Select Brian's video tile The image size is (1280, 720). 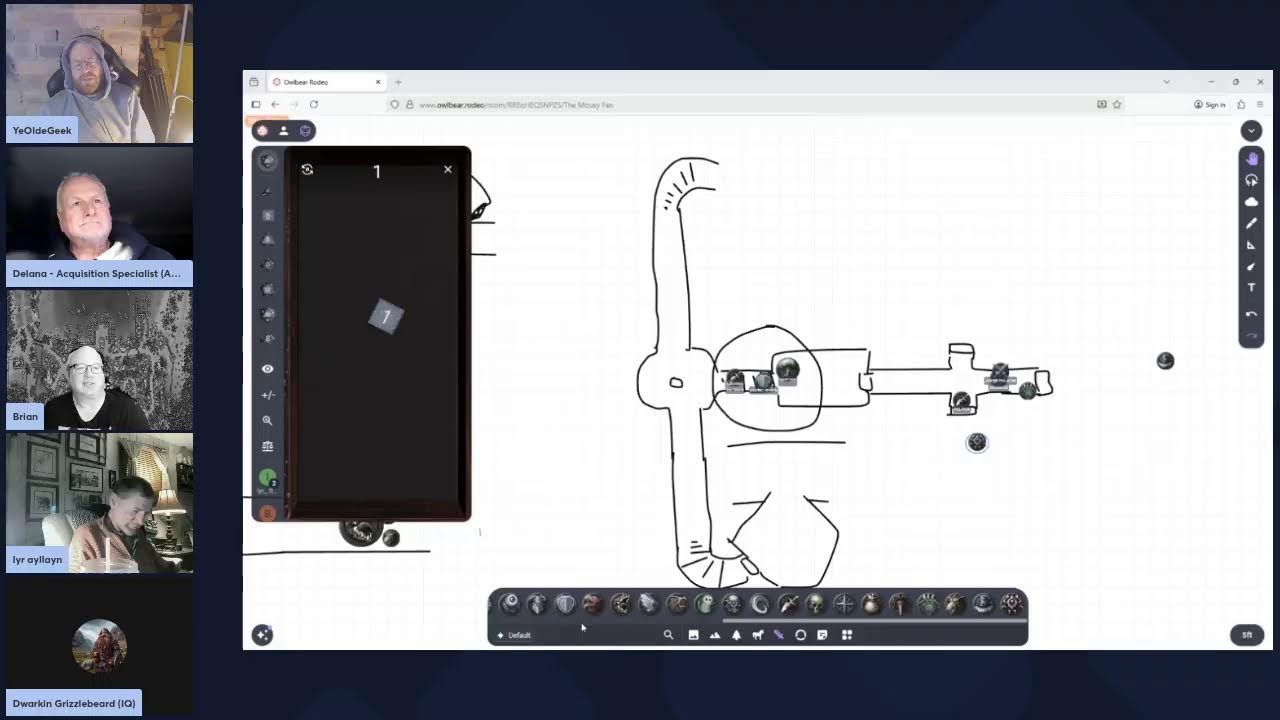pyautogui.click(x=99, y=359)
